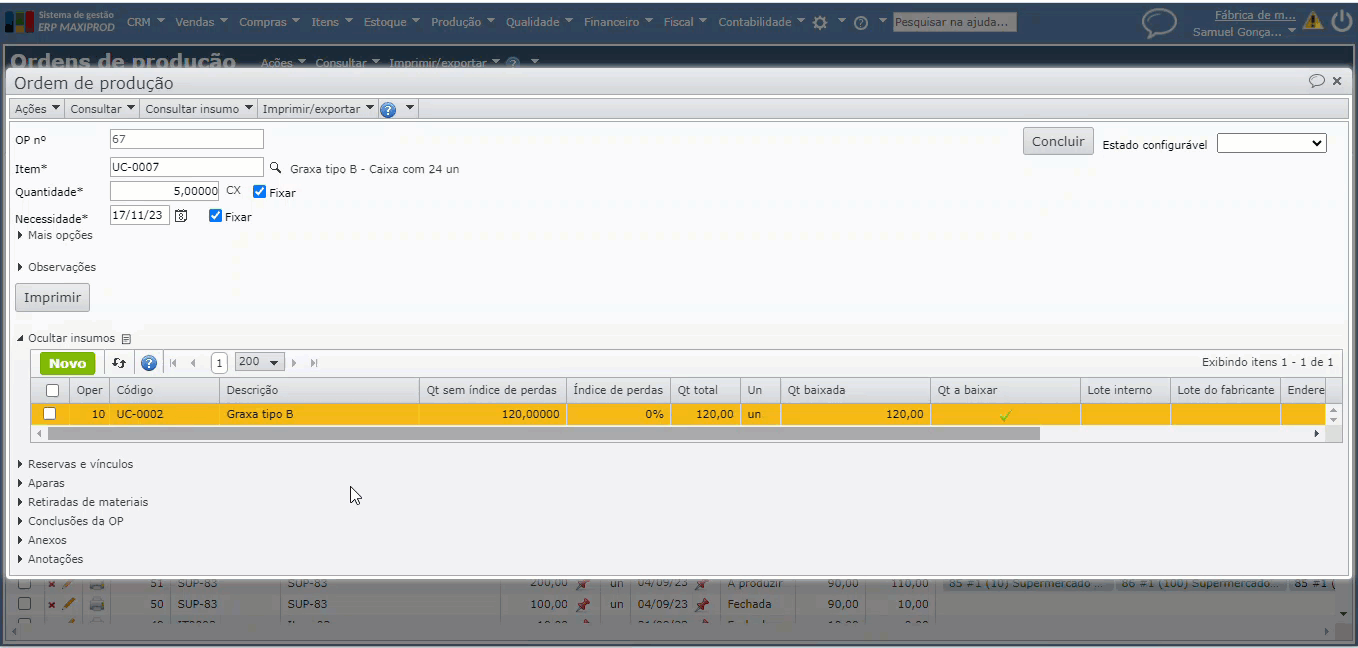The height and width of the screenshot is (648, 1358).
Task: Sort by Descrição column header
Action: pos(319,390)
